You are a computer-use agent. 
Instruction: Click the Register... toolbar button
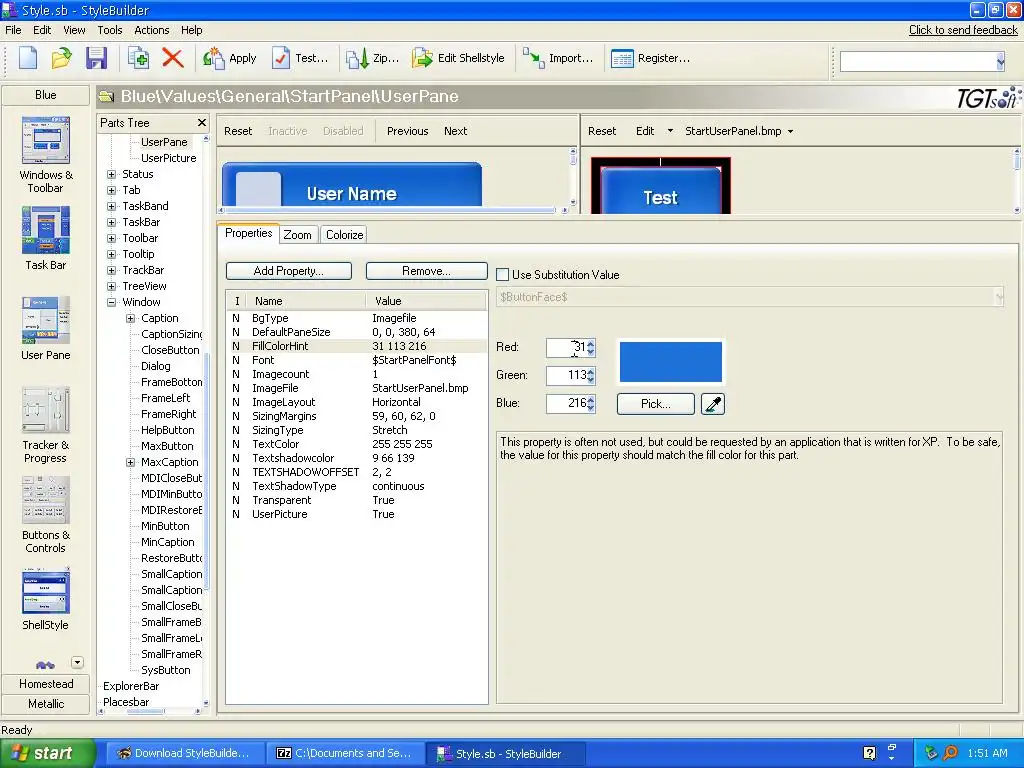650,58
